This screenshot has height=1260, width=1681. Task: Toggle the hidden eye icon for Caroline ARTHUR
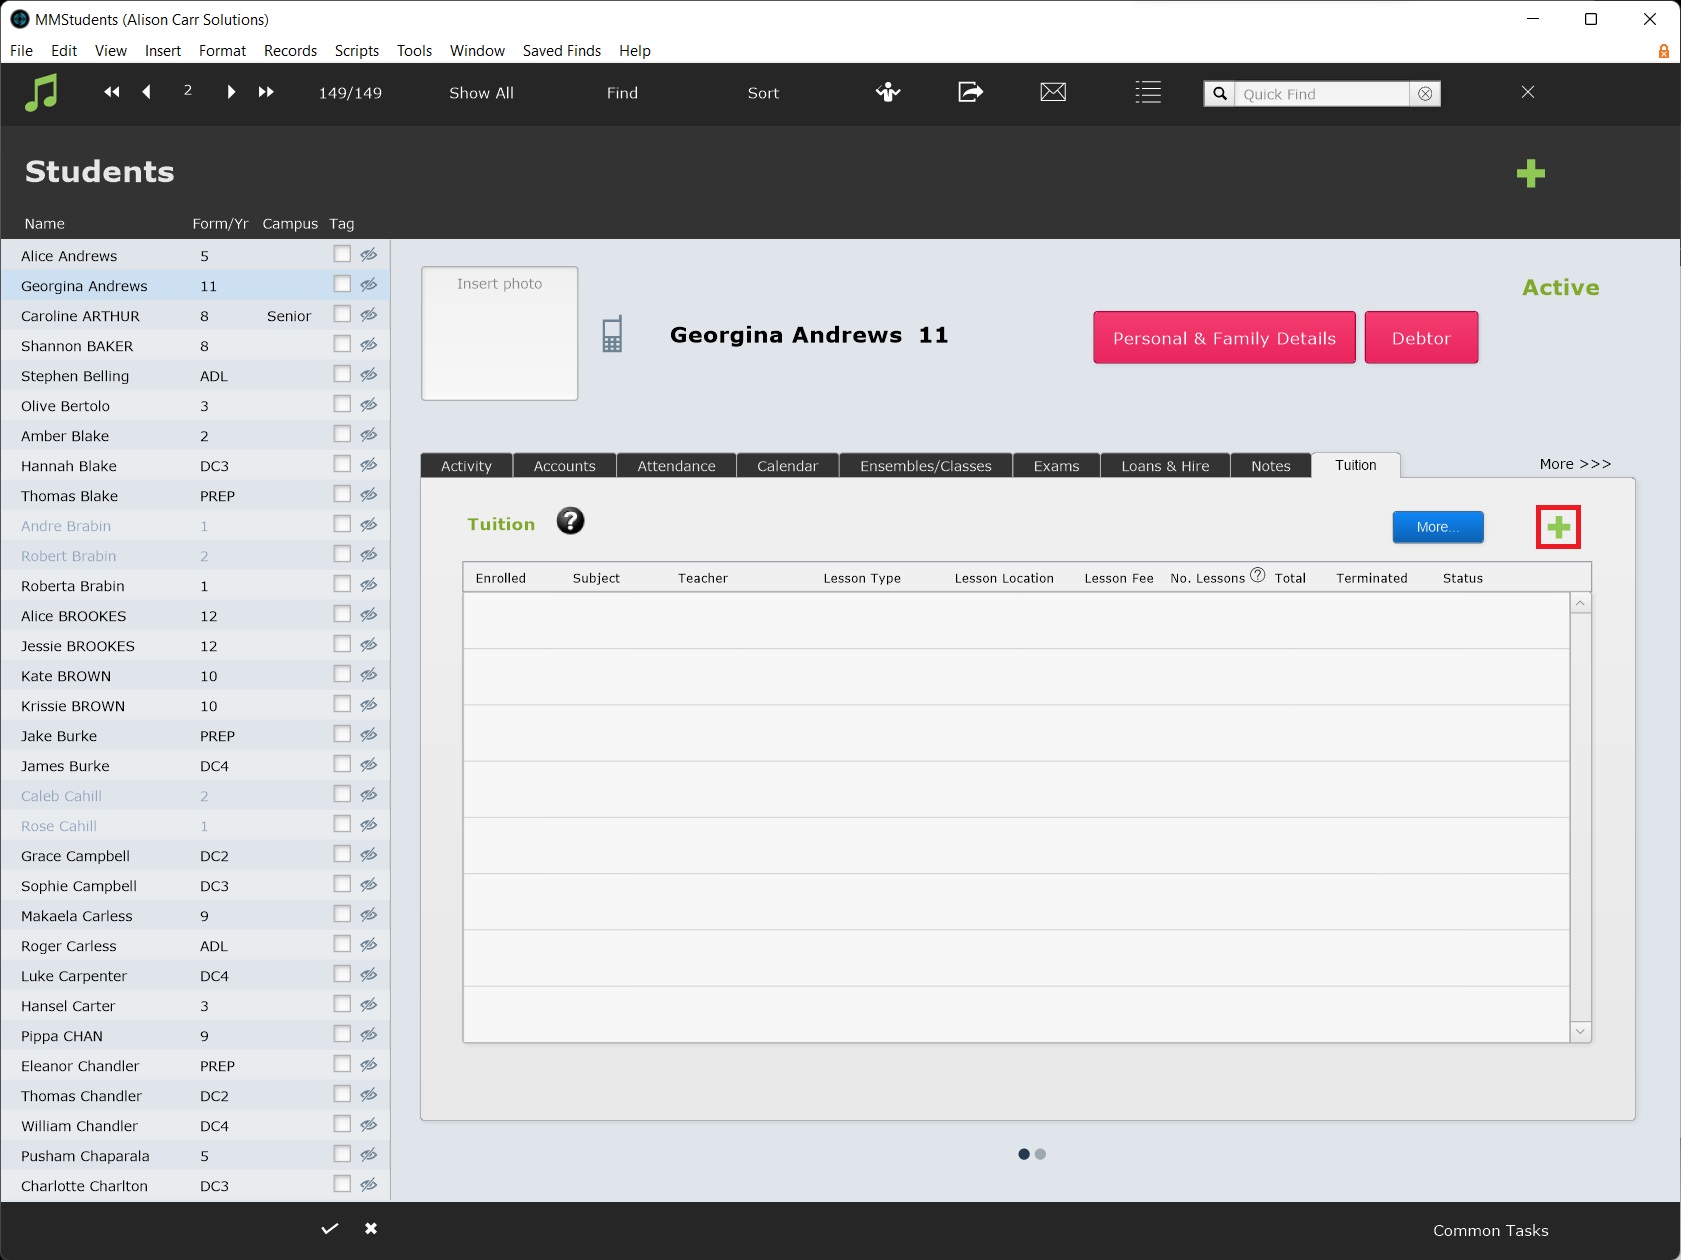click(369, 314)
